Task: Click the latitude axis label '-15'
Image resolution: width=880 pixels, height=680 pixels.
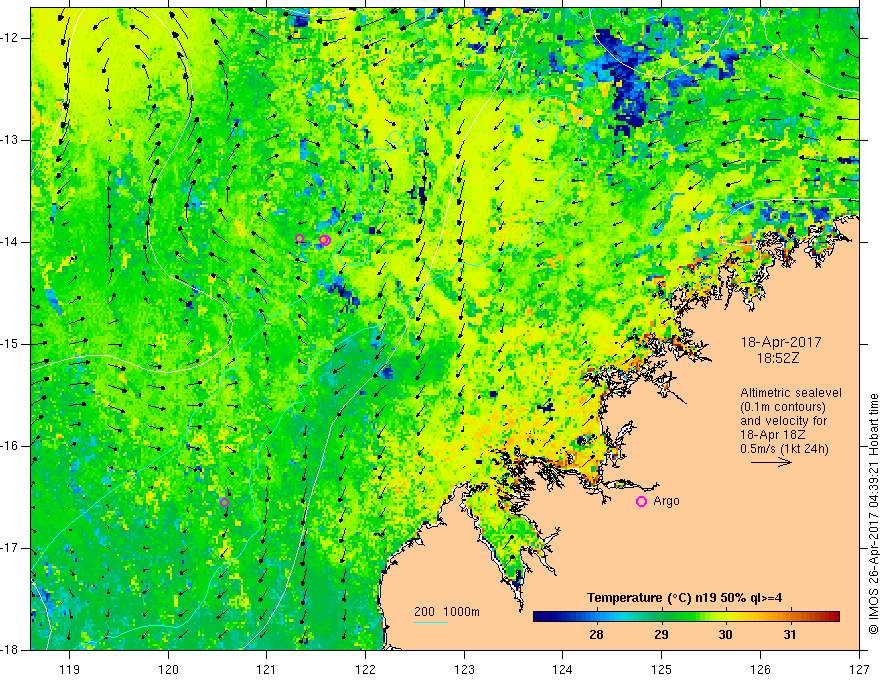Action: click(x=10, y=344)
